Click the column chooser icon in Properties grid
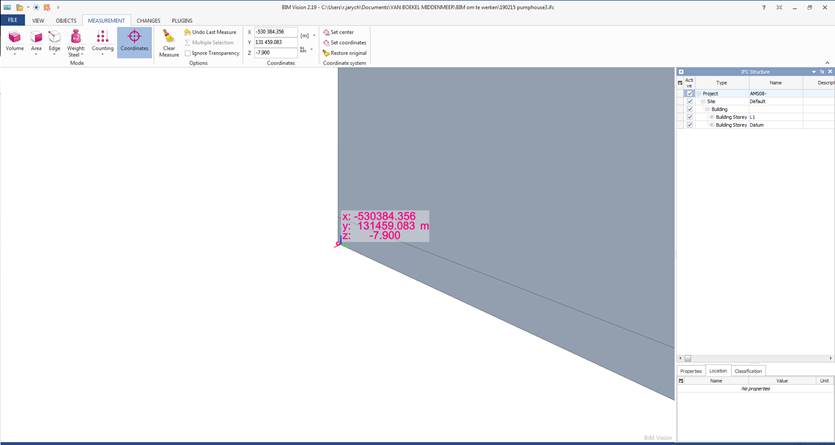The height and width of the screenshot is (445, 835). (x=680, y=381)
